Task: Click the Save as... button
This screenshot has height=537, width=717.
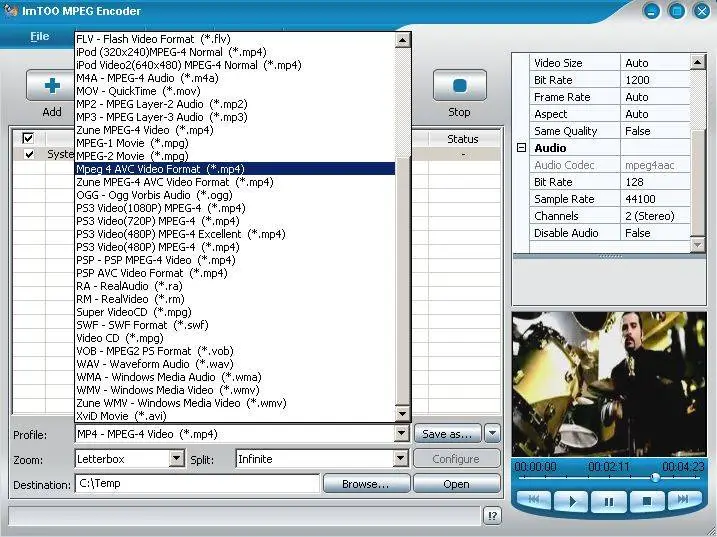Action: [447, 434]
